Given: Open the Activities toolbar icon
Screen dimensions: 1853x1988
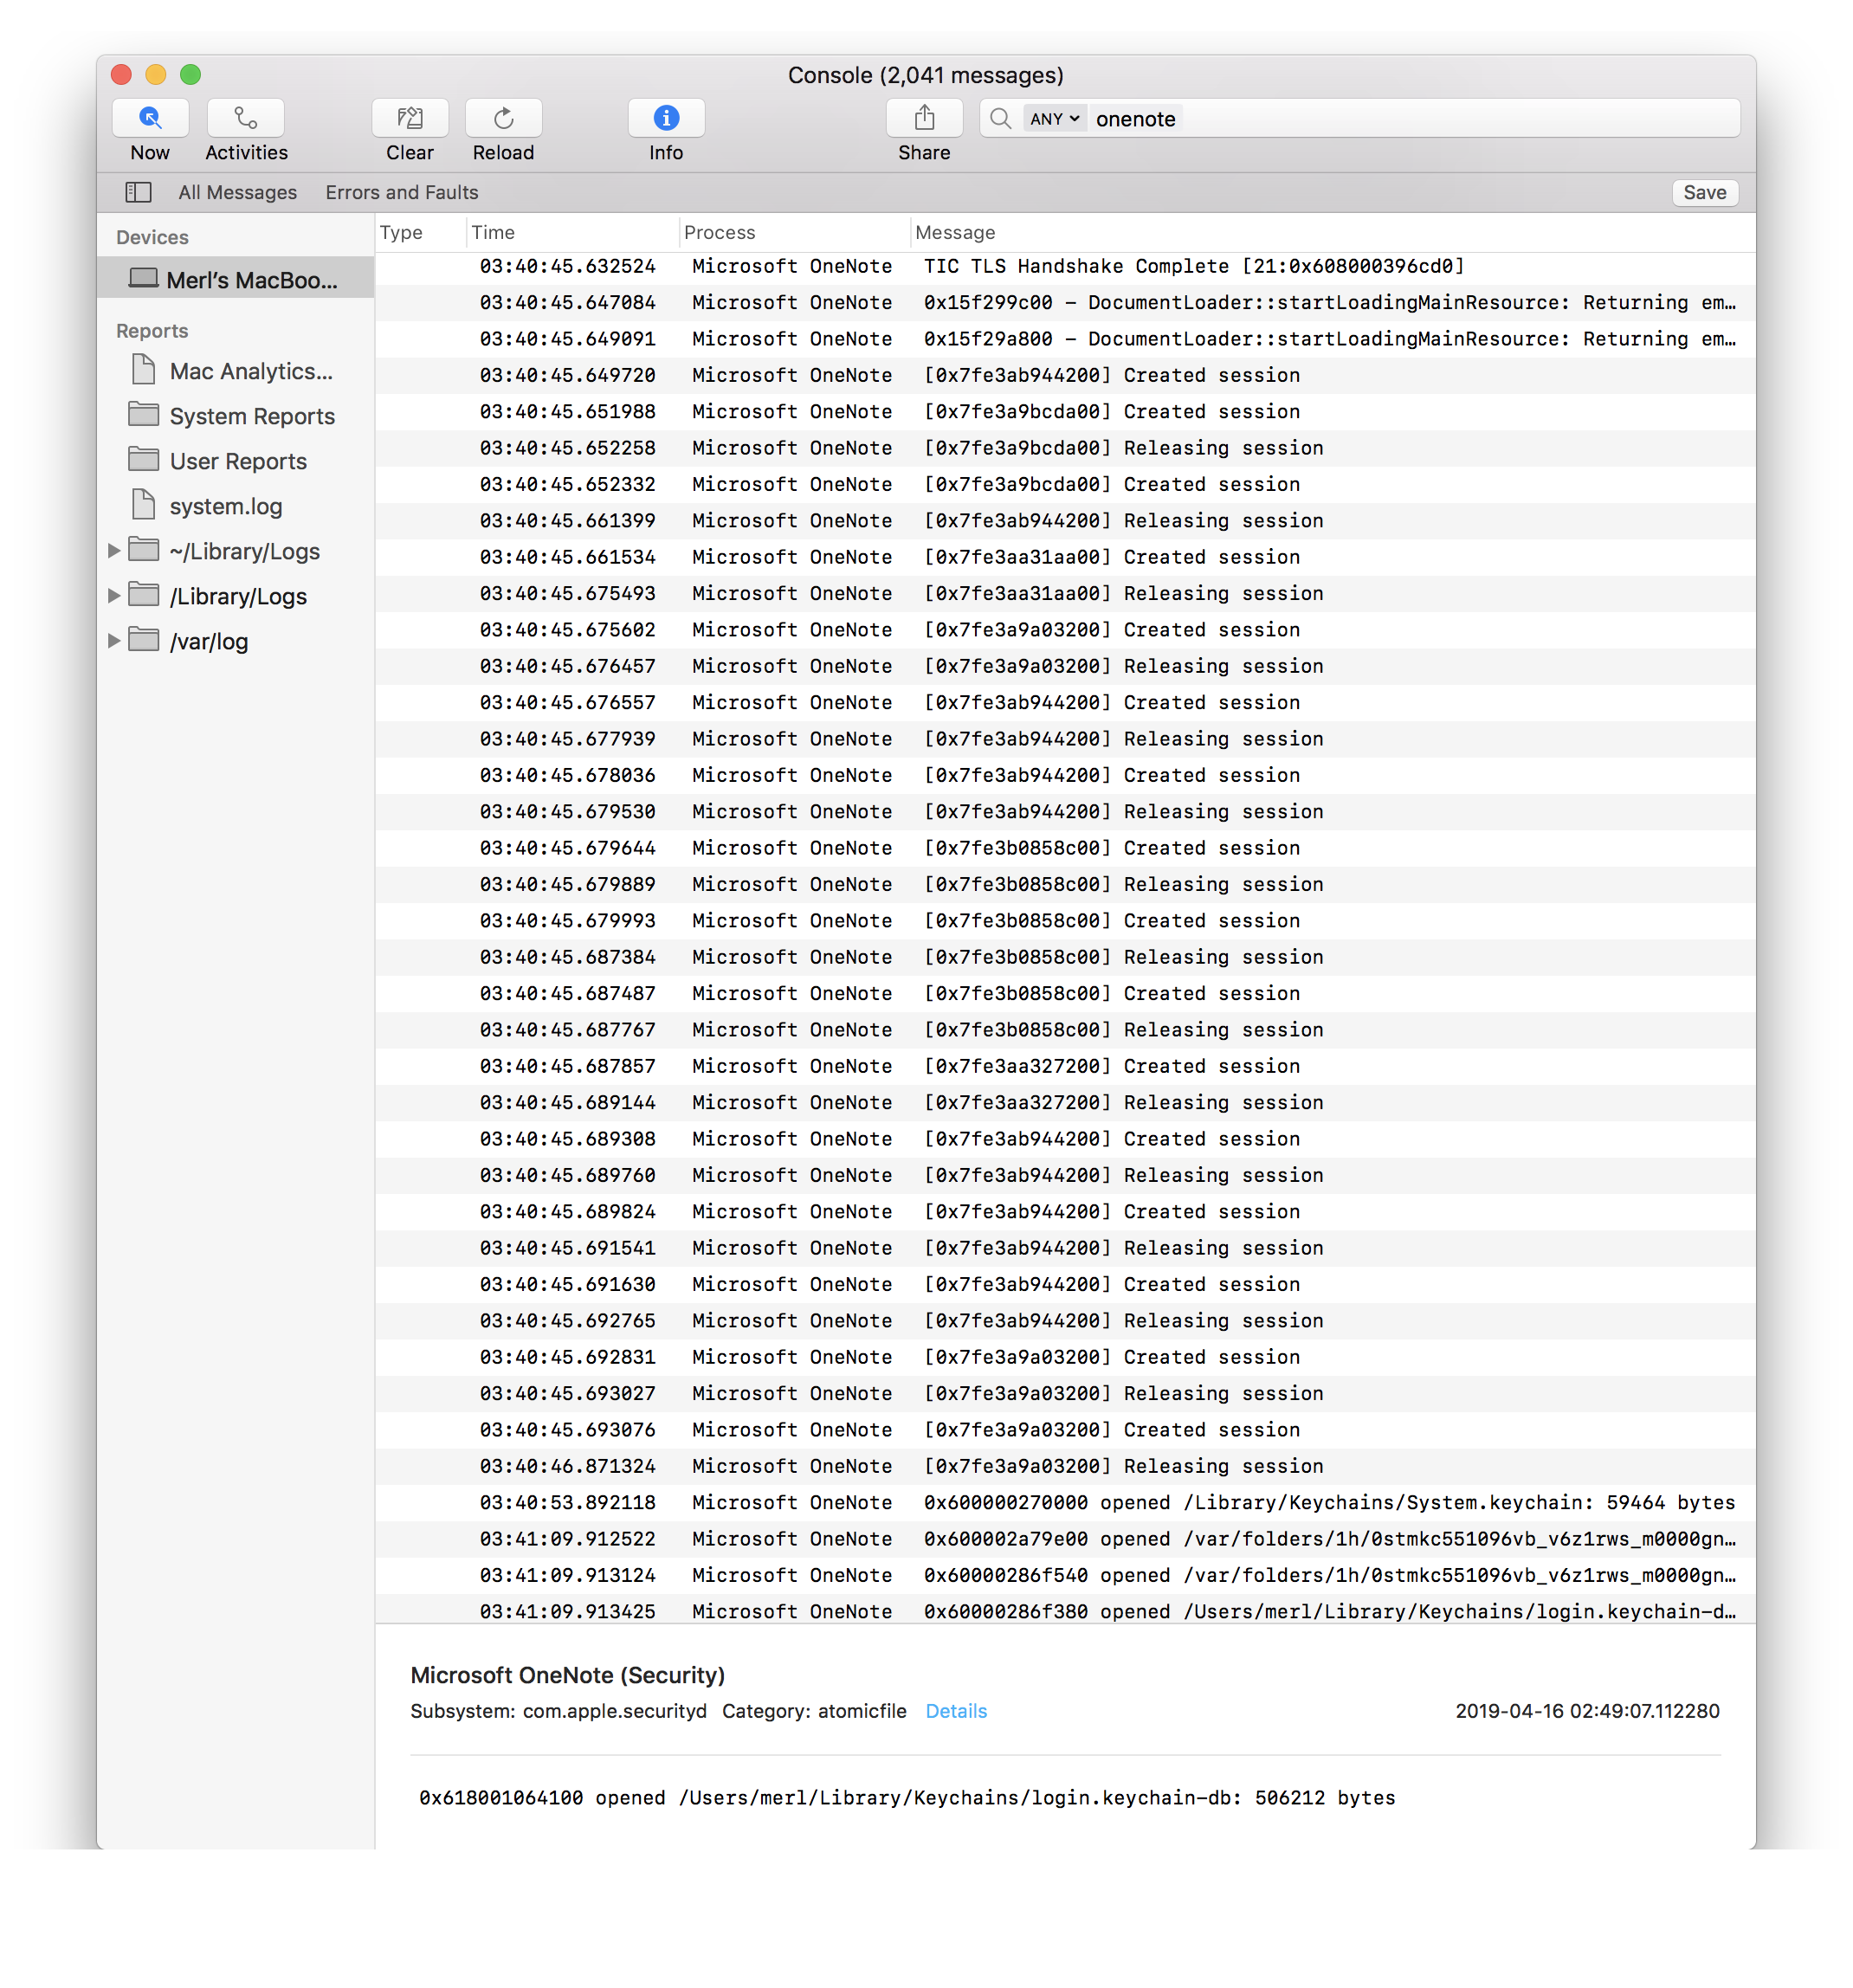Looking at the screenshot, I should 245,118.
